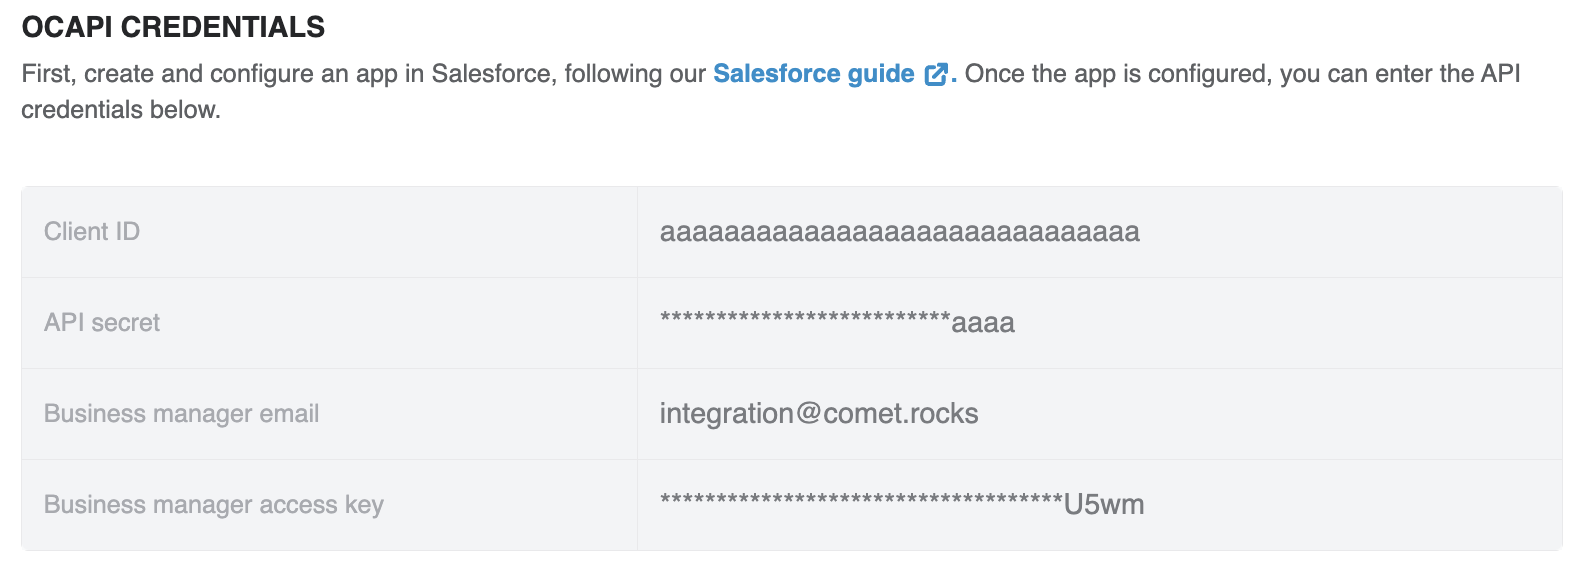This screenshot has height=566, width=1588.
Task: Open the Salesforce guide link
Action: point(813,74)
